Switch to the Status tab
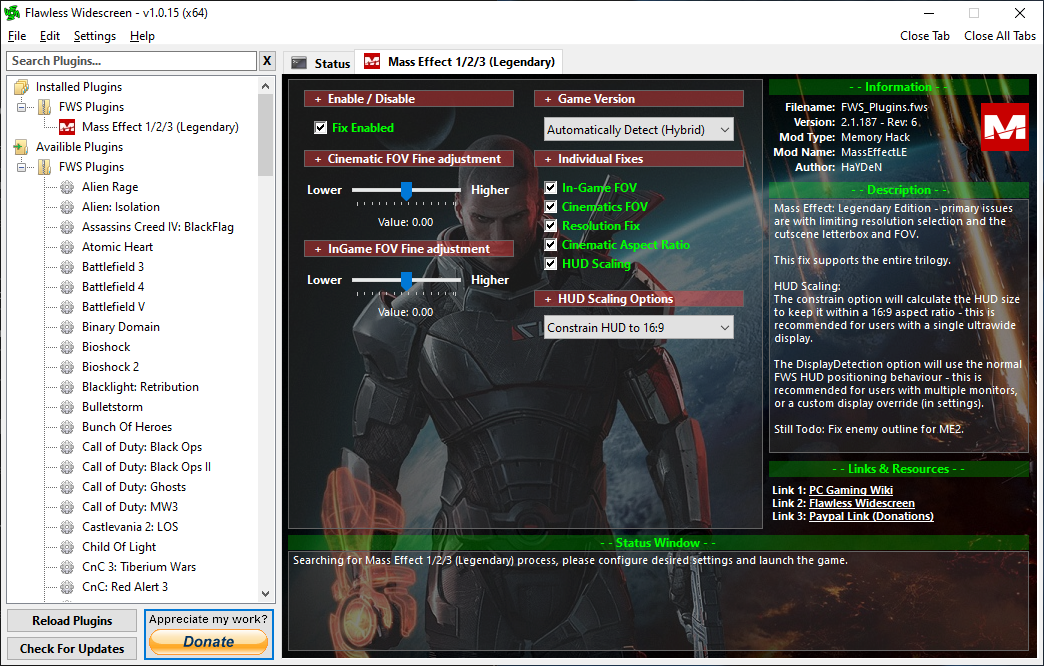 pyautogui.click(x=320, y=63)
